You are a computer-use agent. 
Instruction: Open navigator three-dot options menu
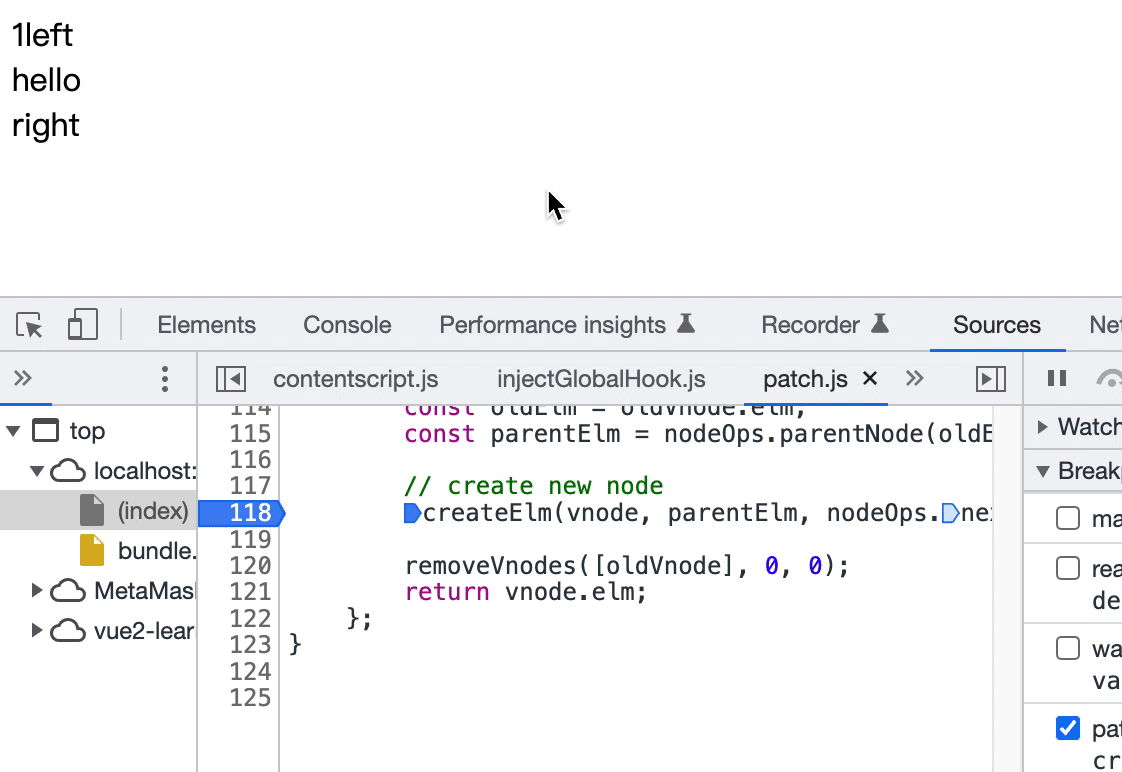(x=165, y=378)
